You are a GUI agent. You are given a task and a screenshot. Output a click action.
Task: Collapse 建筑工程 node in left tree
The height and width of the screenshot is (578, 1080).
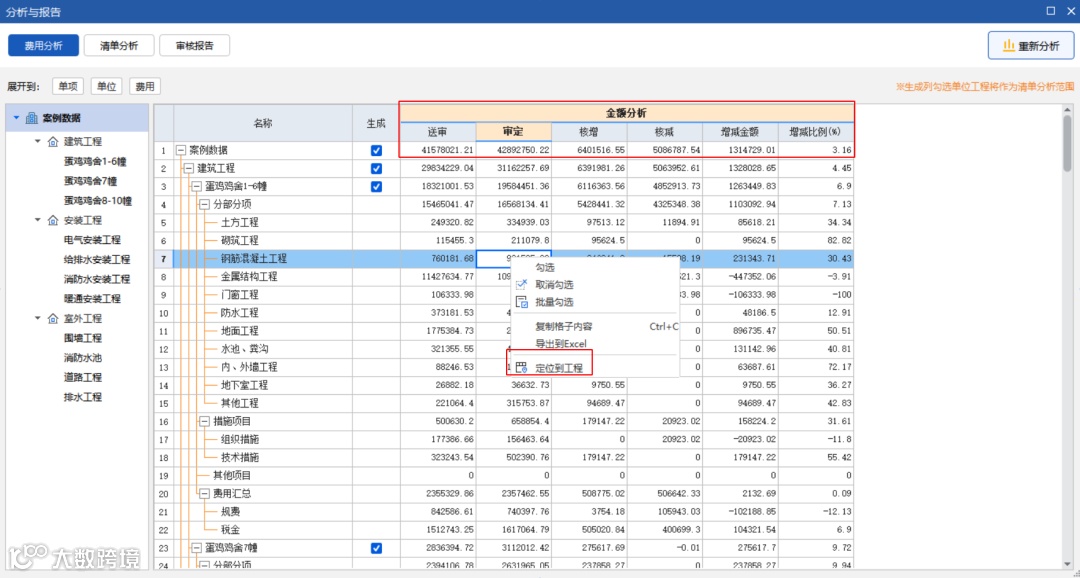click(x=38, y=141)
